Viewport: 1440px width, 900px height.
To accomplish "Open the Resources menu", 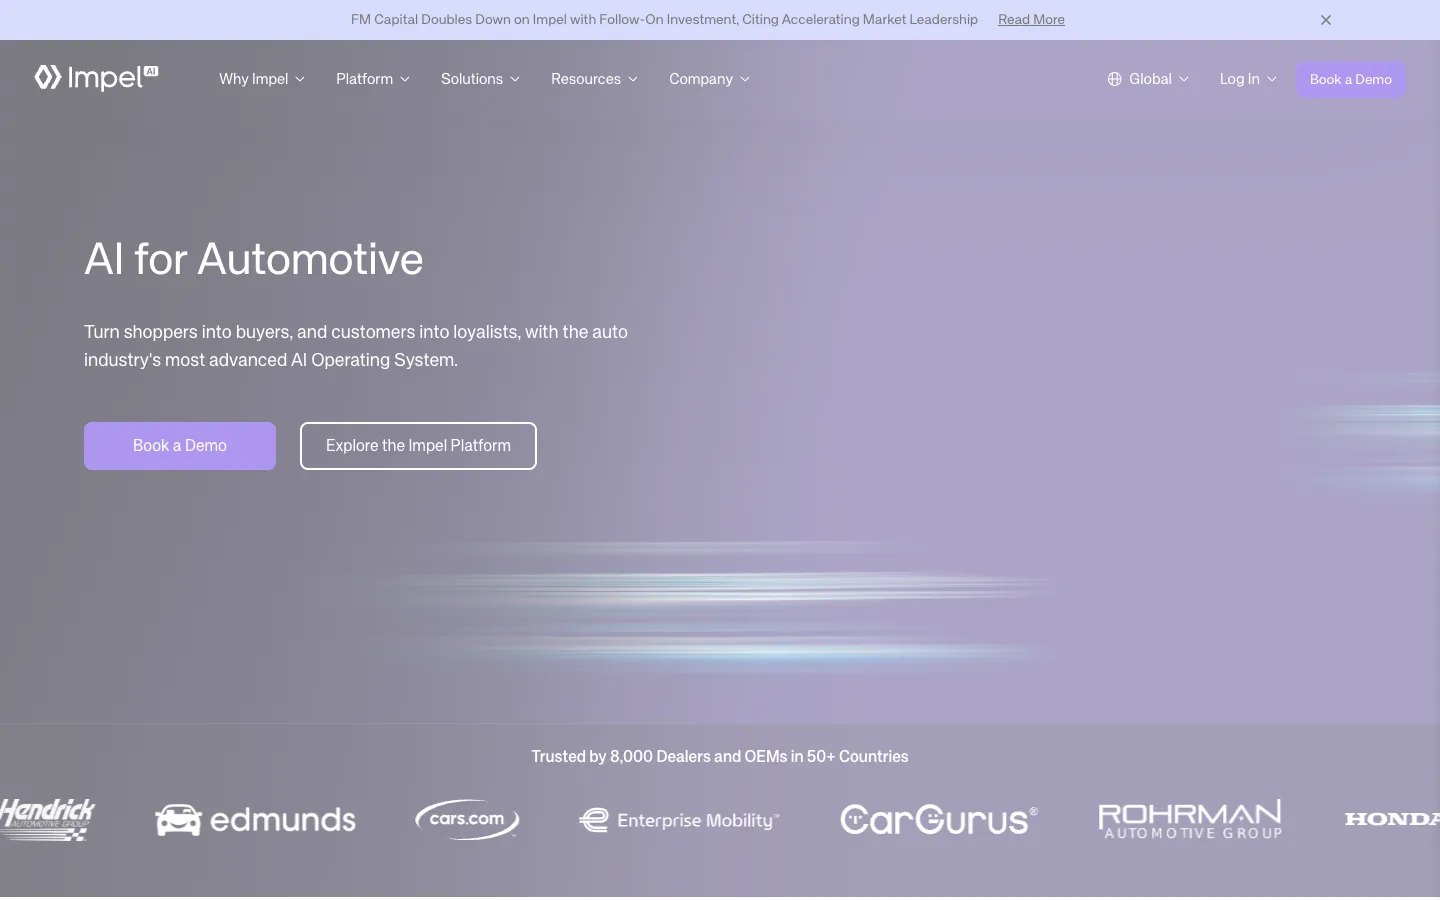I will pyautogui.click(x=594, y=79).
